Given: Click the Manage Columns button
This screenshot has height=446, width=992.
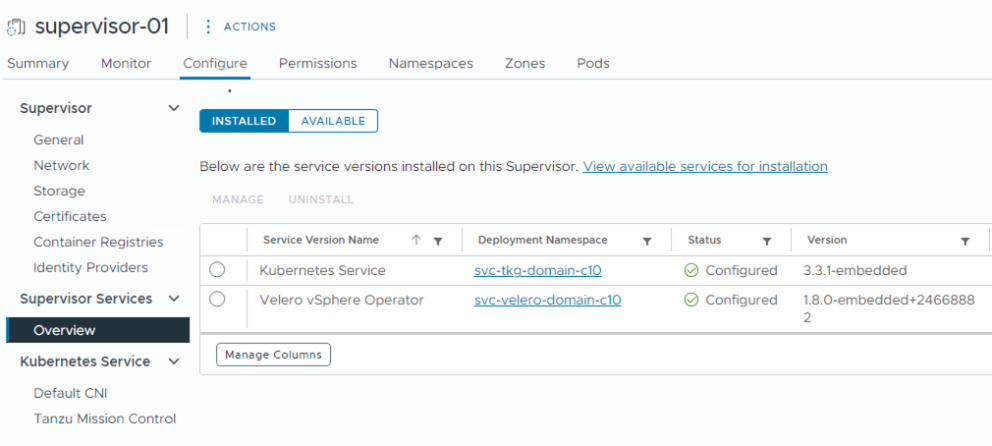Looking at the screenshot, I should pyautogui.click(x=273, y=355).
